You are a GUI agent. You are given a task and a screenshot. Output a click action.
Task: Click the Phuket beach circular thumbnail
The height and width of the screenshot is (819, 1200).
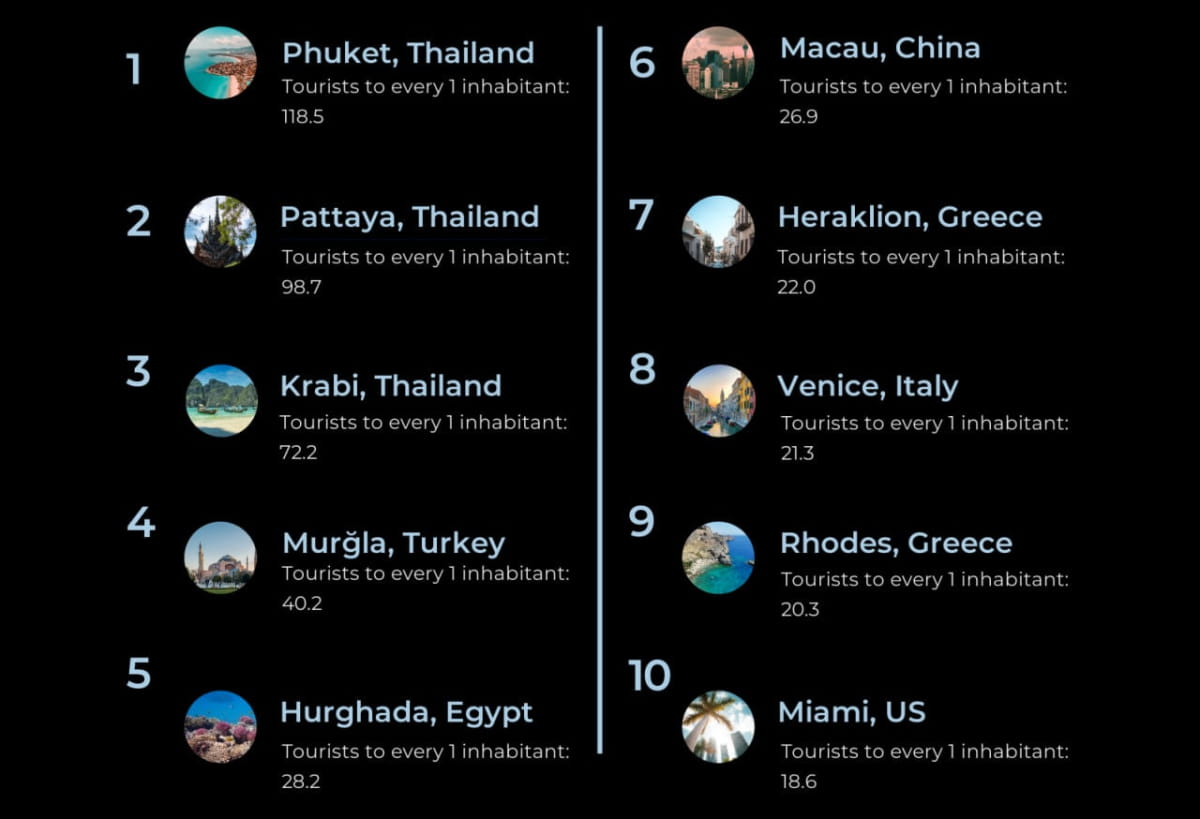tap(220, 62)
